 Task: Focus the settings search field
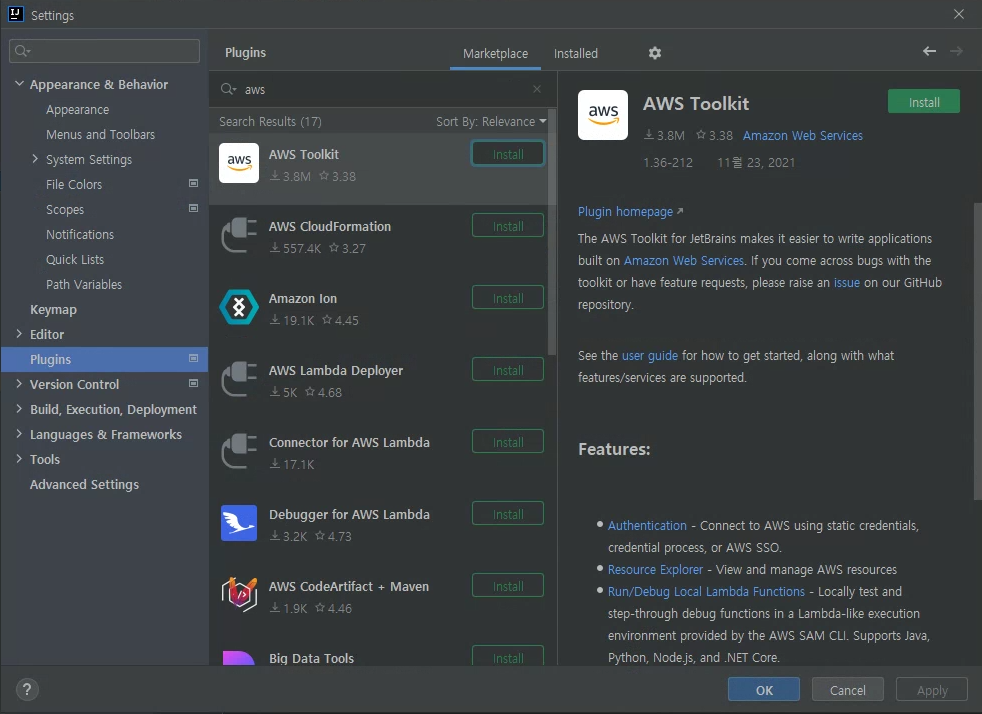(x=105, y=51)
